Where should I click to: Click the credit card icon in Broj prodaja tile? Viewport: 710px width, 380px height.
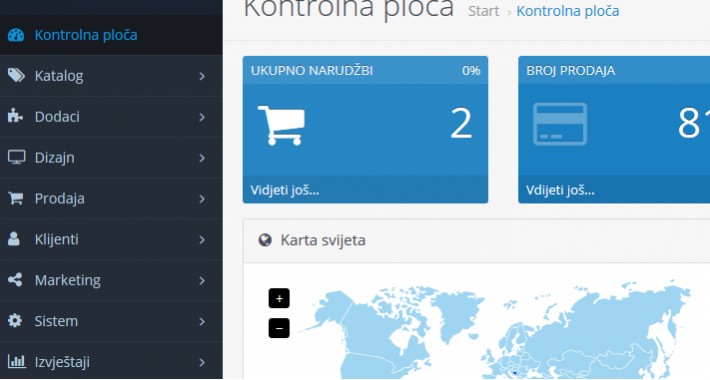point(560,124)
